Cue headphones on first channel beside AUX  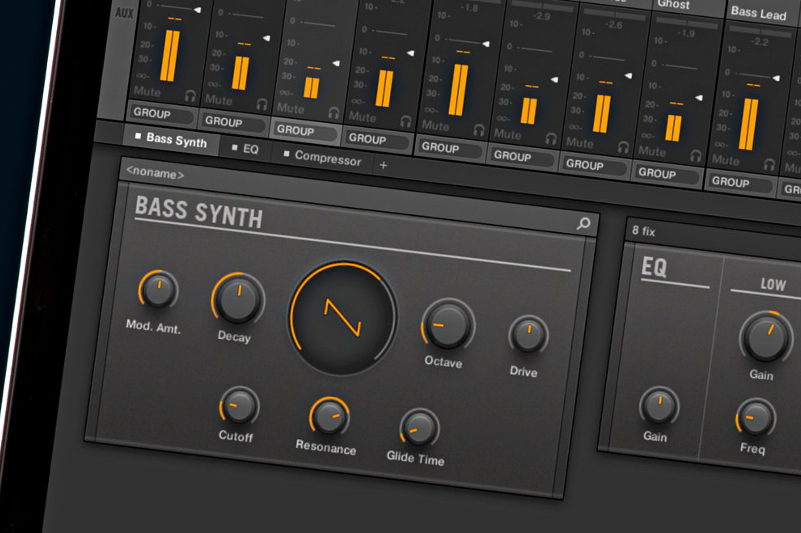click(191, 96)
